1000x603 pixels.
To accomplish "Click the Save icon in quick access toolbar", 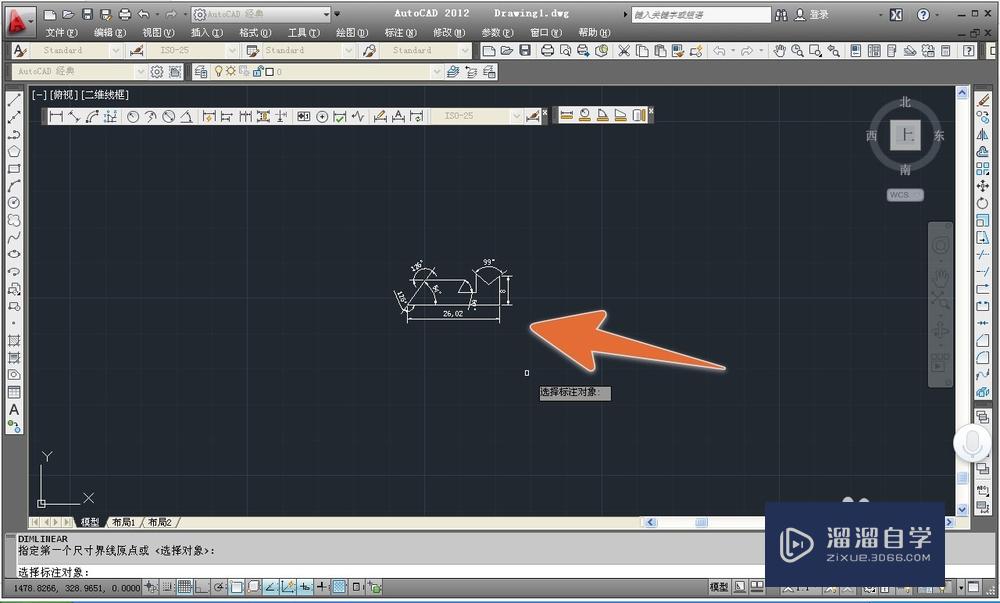I will 87,14.
